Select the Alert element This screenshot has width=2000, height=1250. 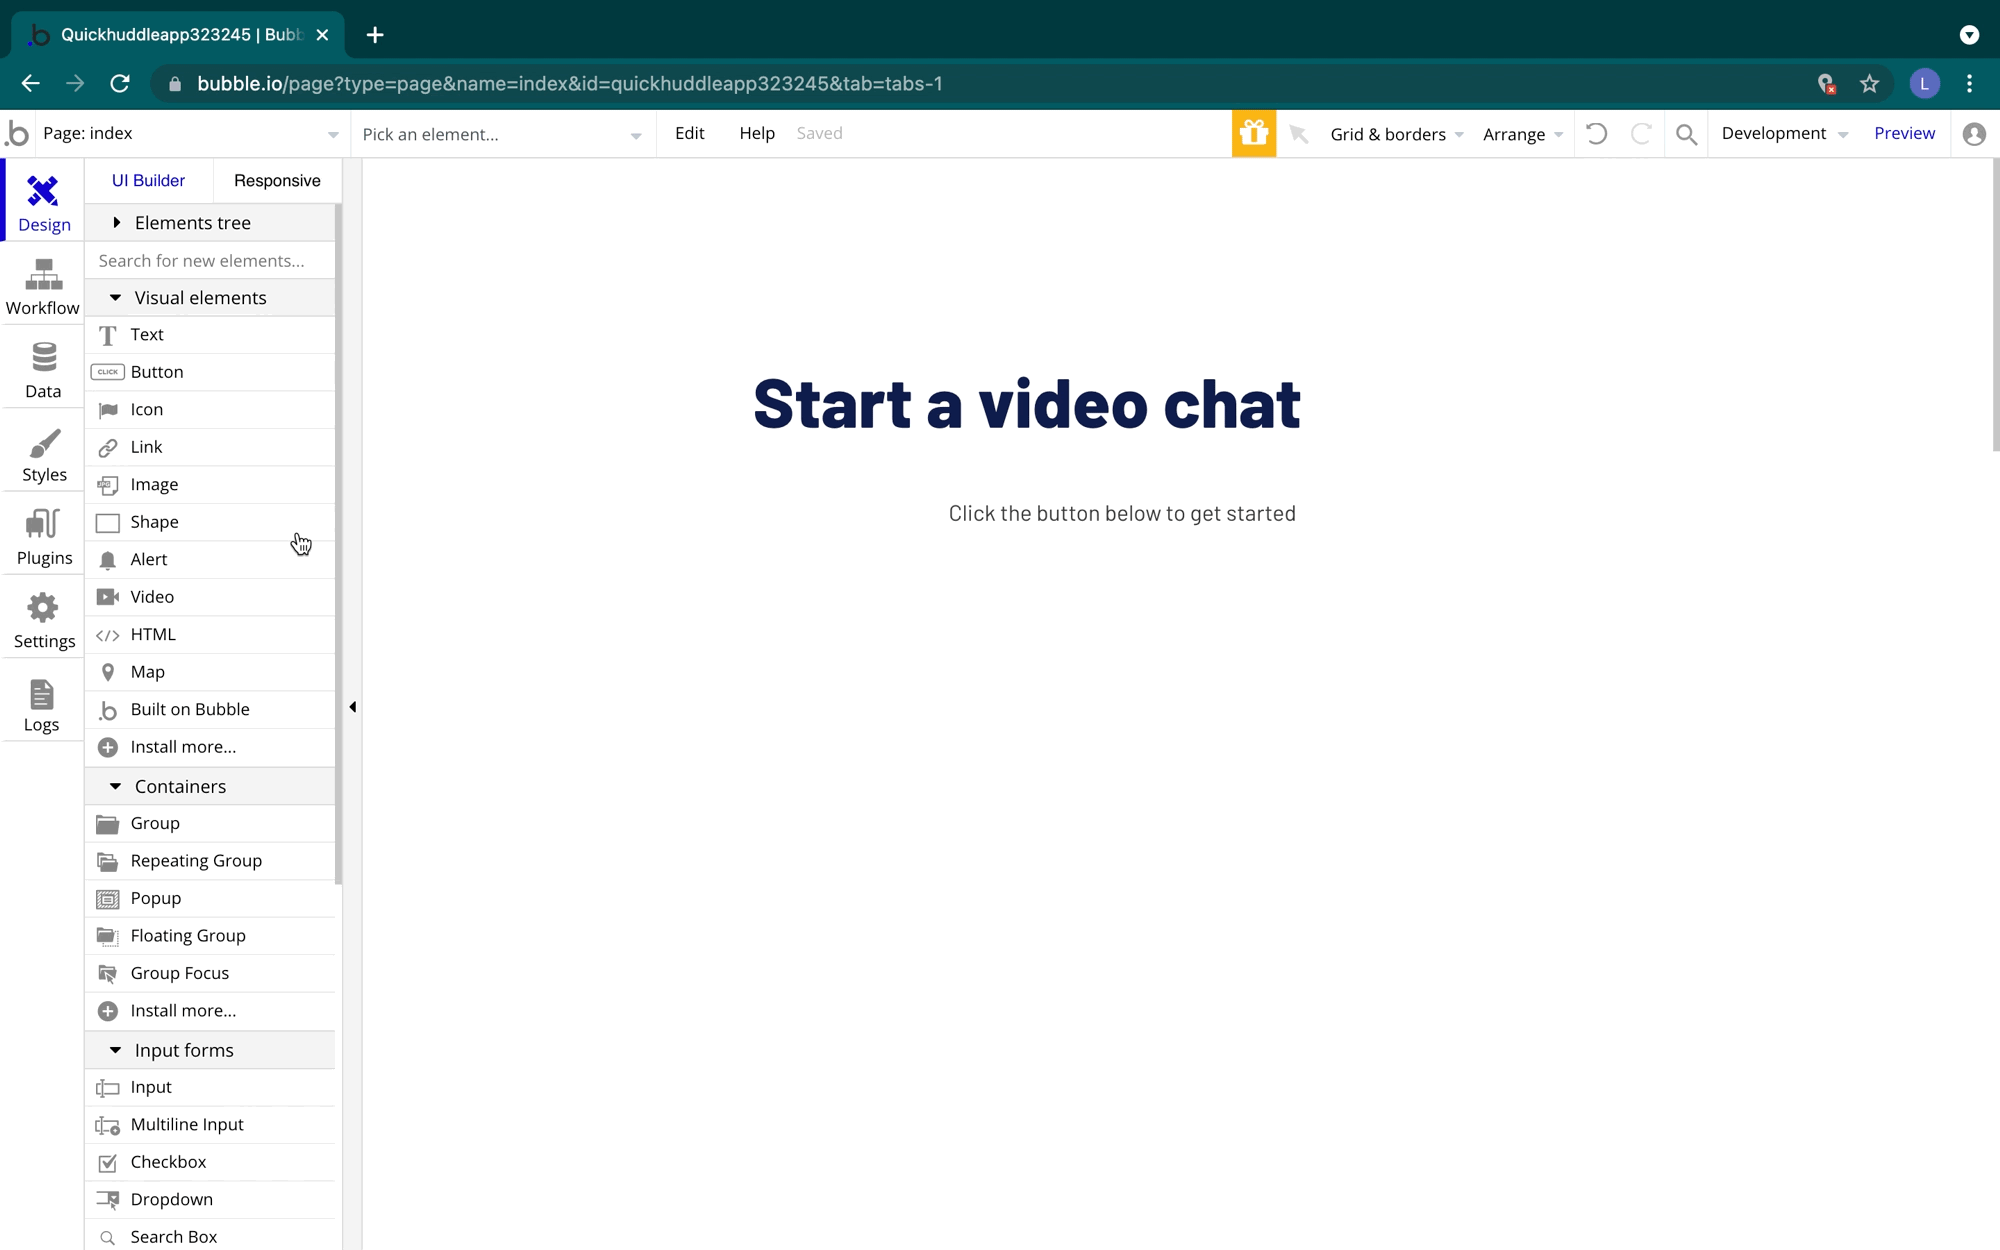210,560
